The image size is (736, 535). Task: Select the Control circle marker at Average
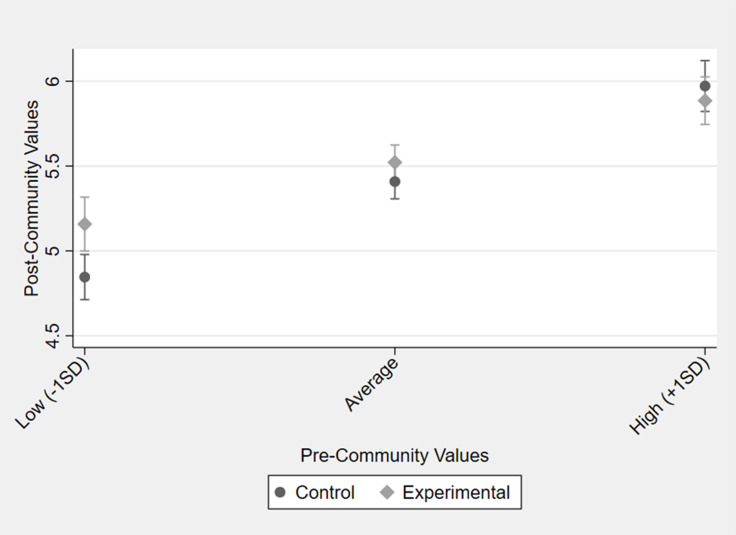click(395, 182)
